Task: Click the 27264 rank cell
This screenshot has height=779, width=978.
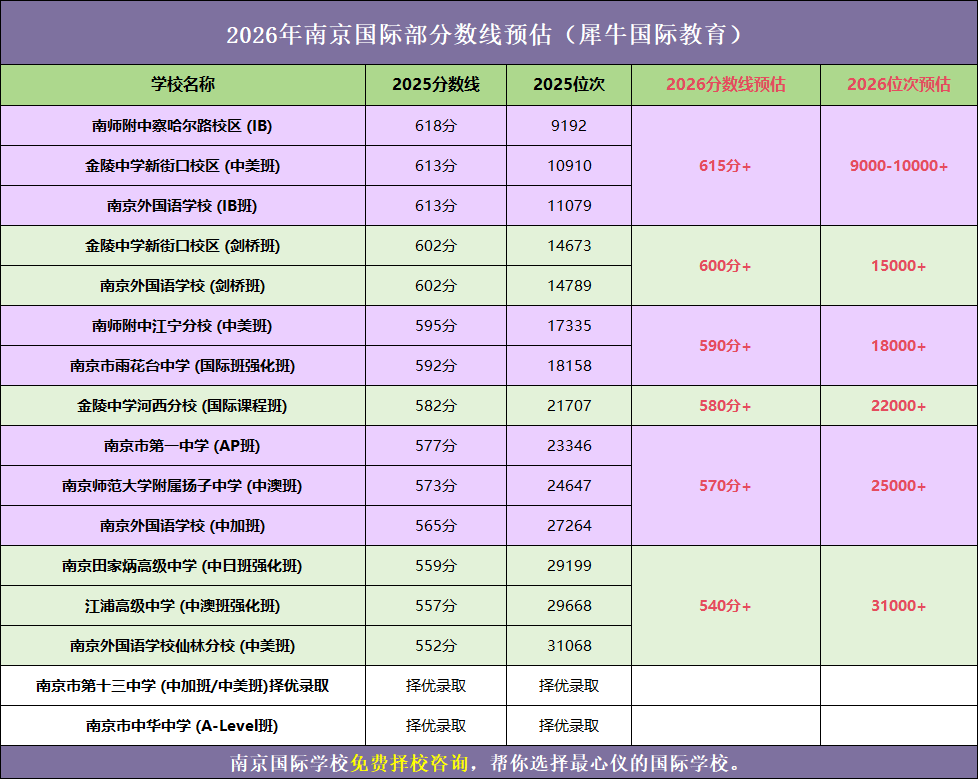Action: pyautogui.click(x=569, y=526)
